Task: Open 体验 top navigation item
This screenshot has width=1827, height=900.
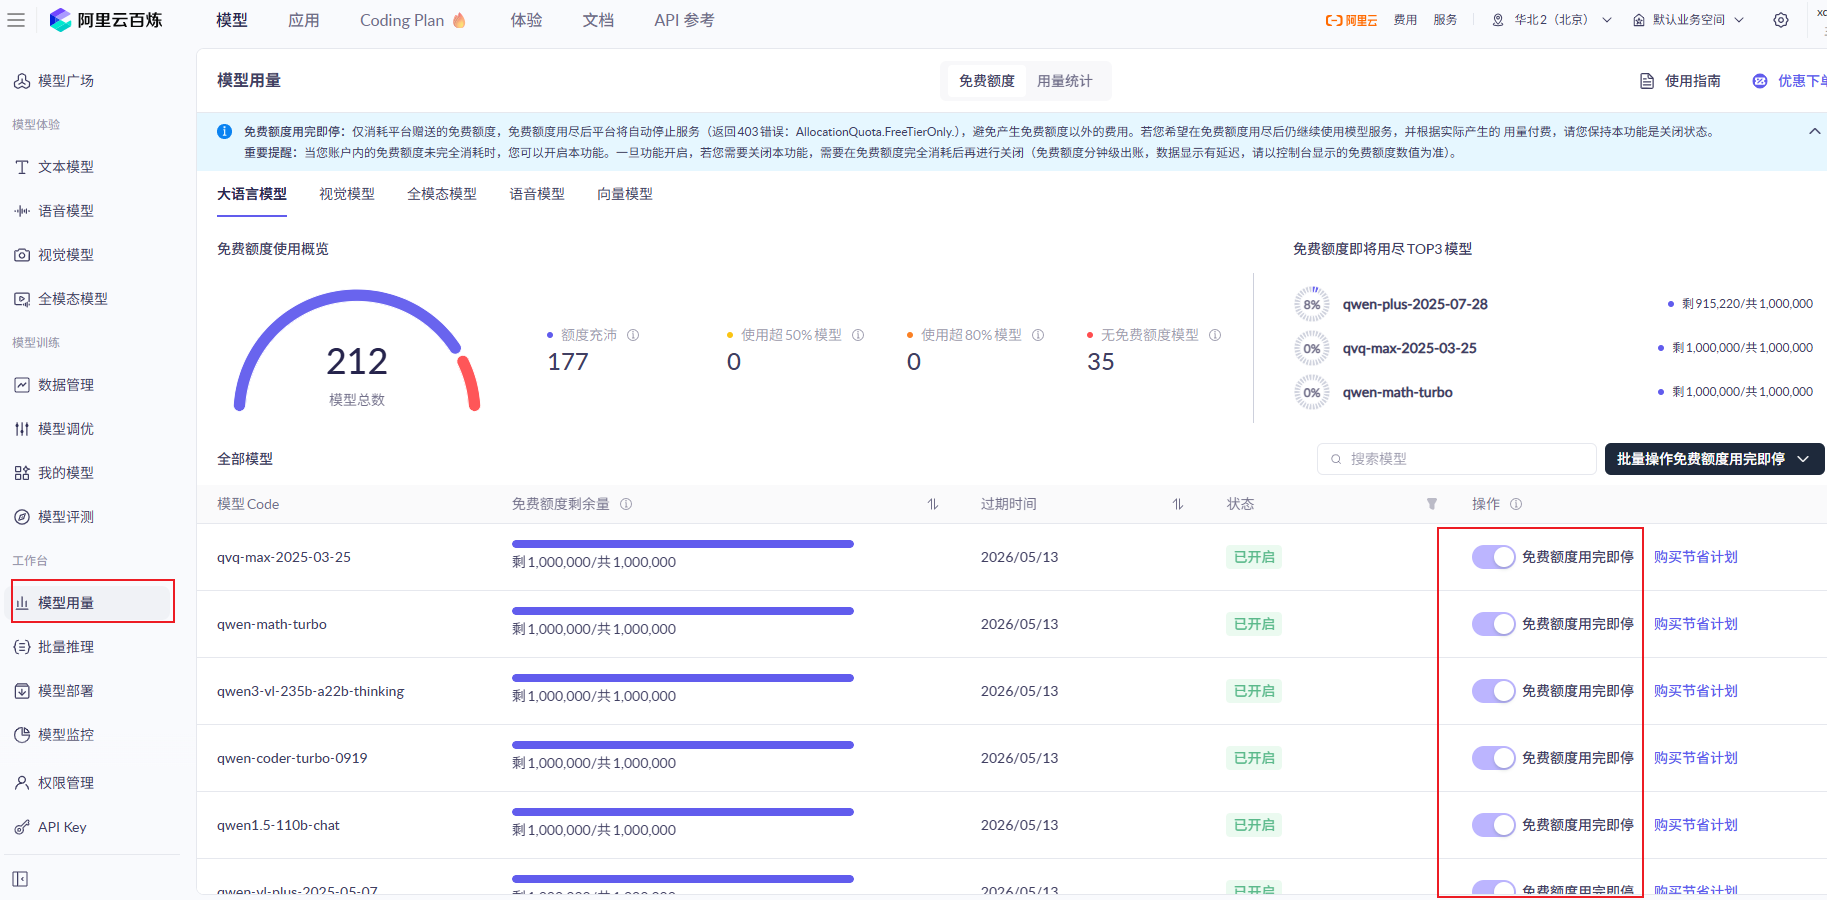Action: pos(526,20)
